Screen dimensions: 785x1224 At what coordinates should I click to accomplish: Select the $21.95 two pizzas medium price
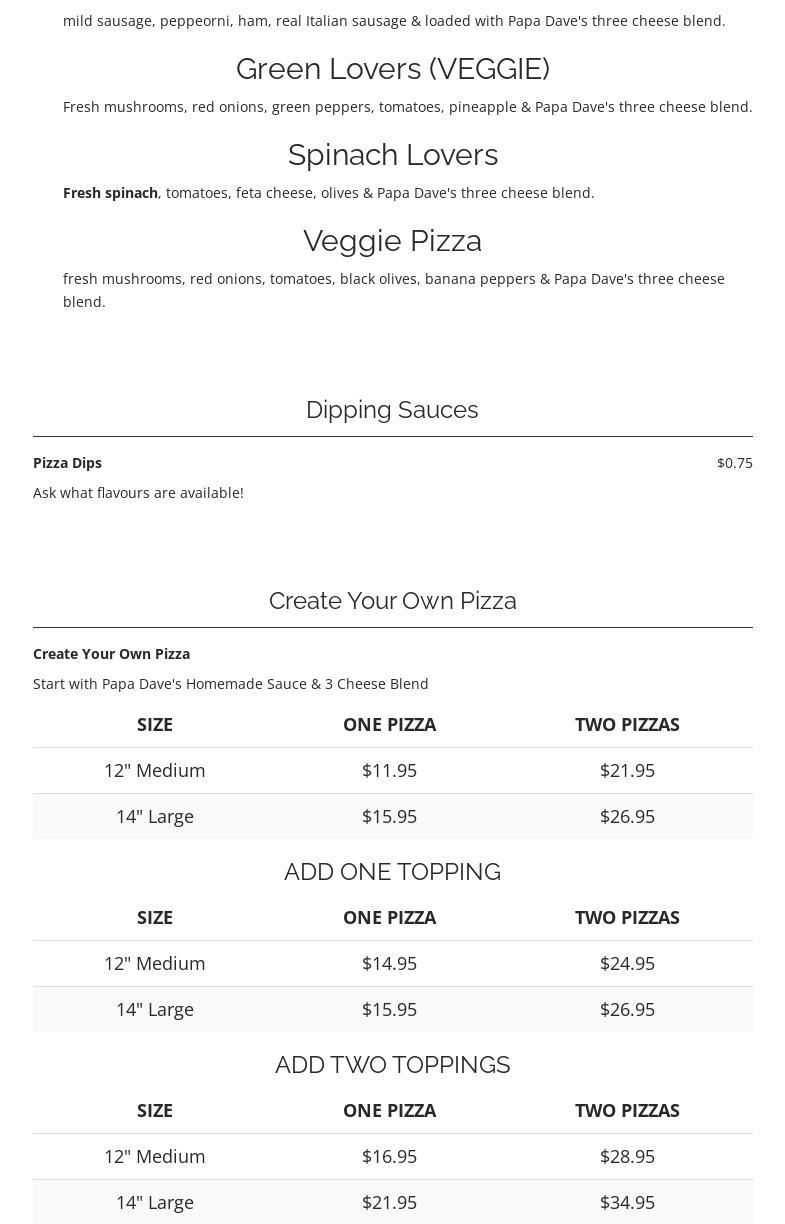(627, 770)
